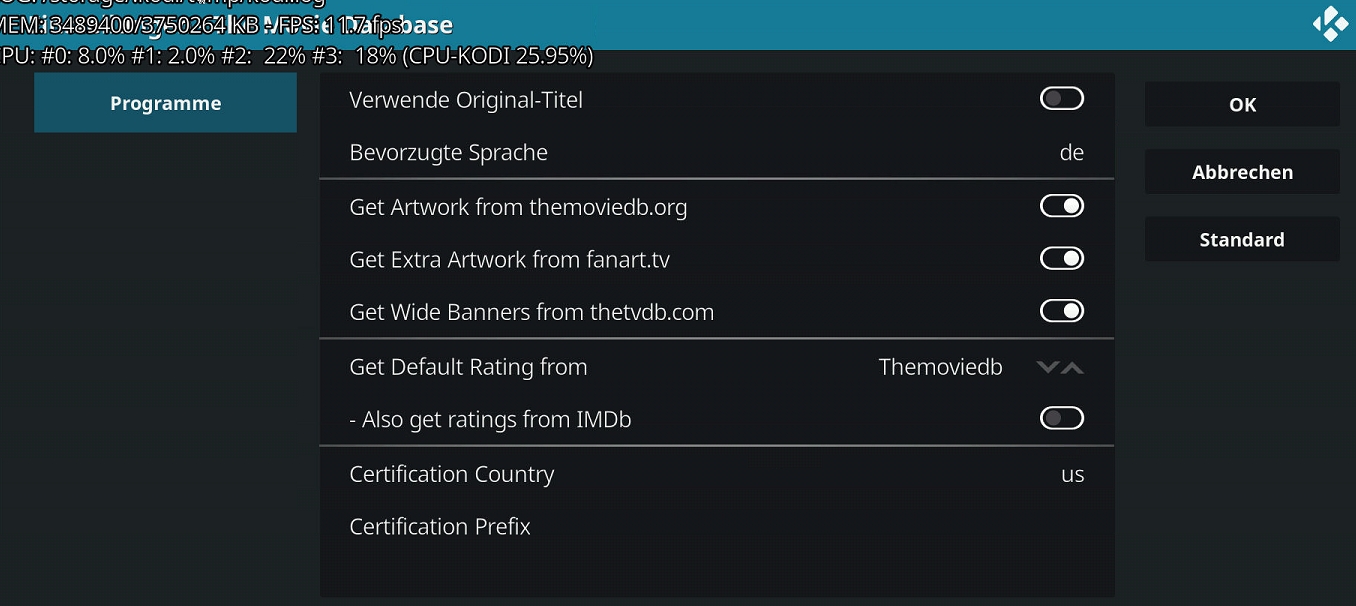The width and height of the screenshot is (1356, 606).
Task: Click the Kodi logo icon
Action: 1330,24
